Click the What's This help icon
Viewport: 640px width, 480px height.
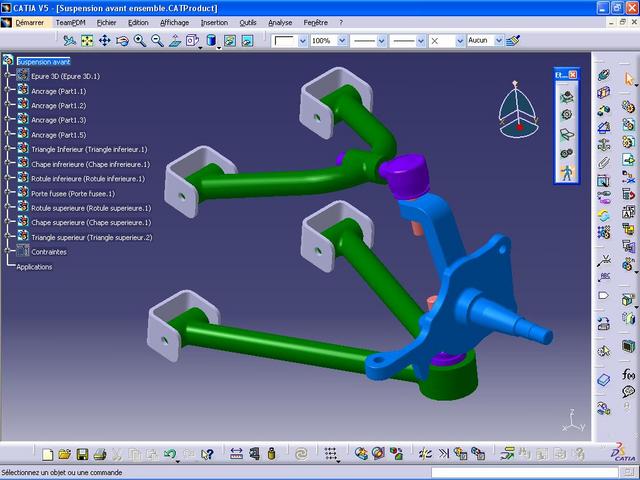pyautogui.click(x=207, y=454)
